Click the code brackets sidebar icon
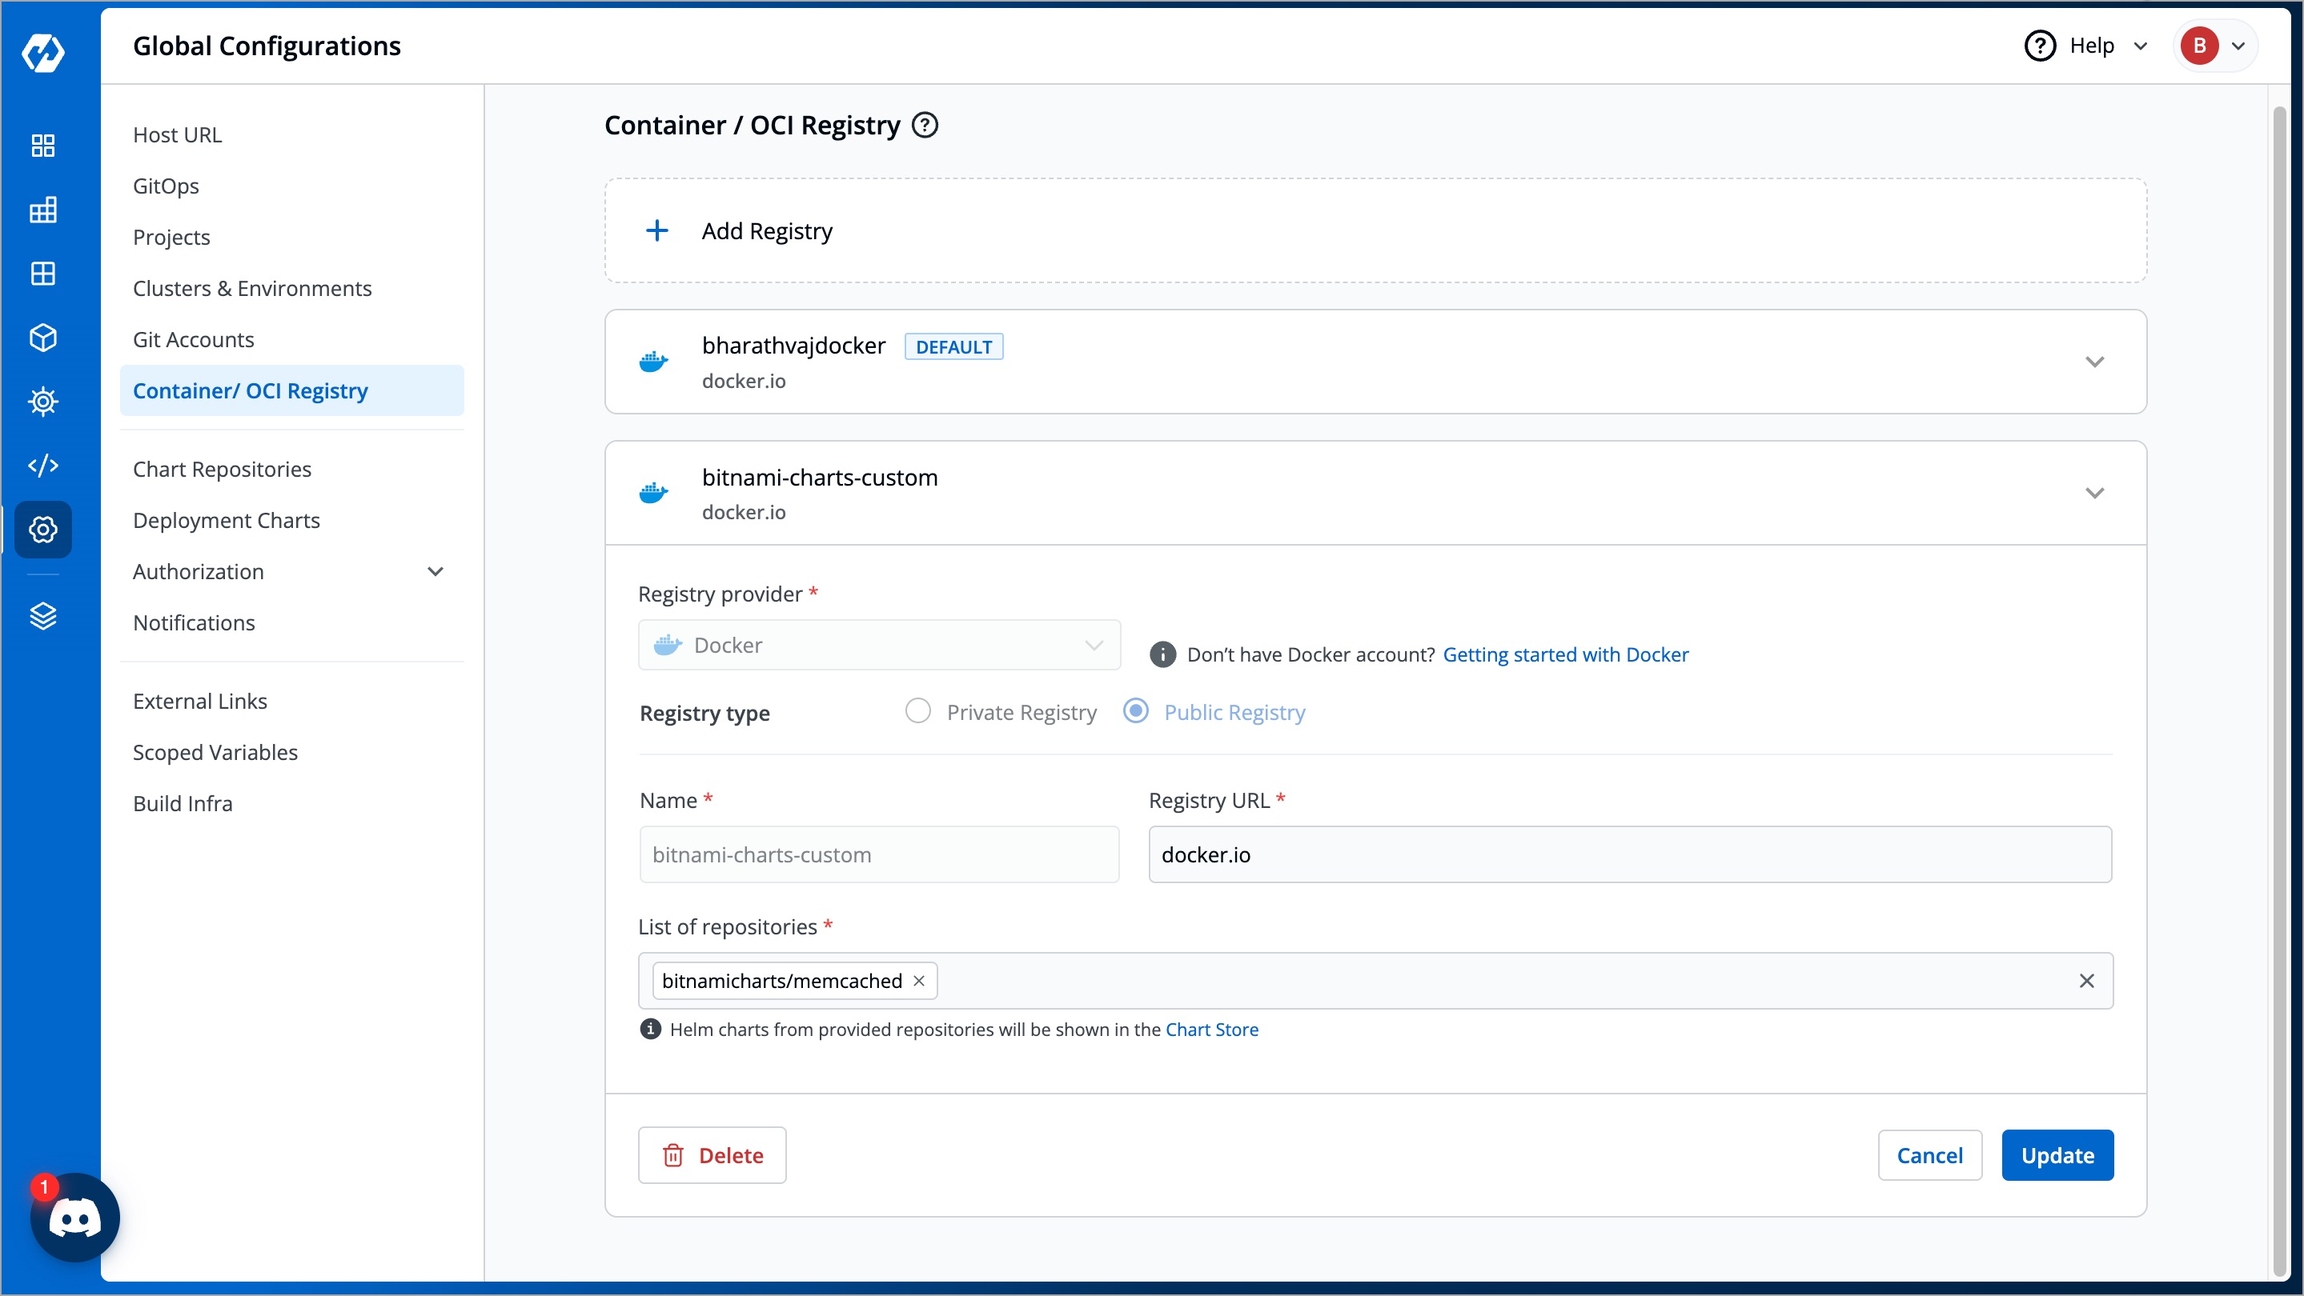This screenshot has width=2304, height=1296. click(43, 466)
